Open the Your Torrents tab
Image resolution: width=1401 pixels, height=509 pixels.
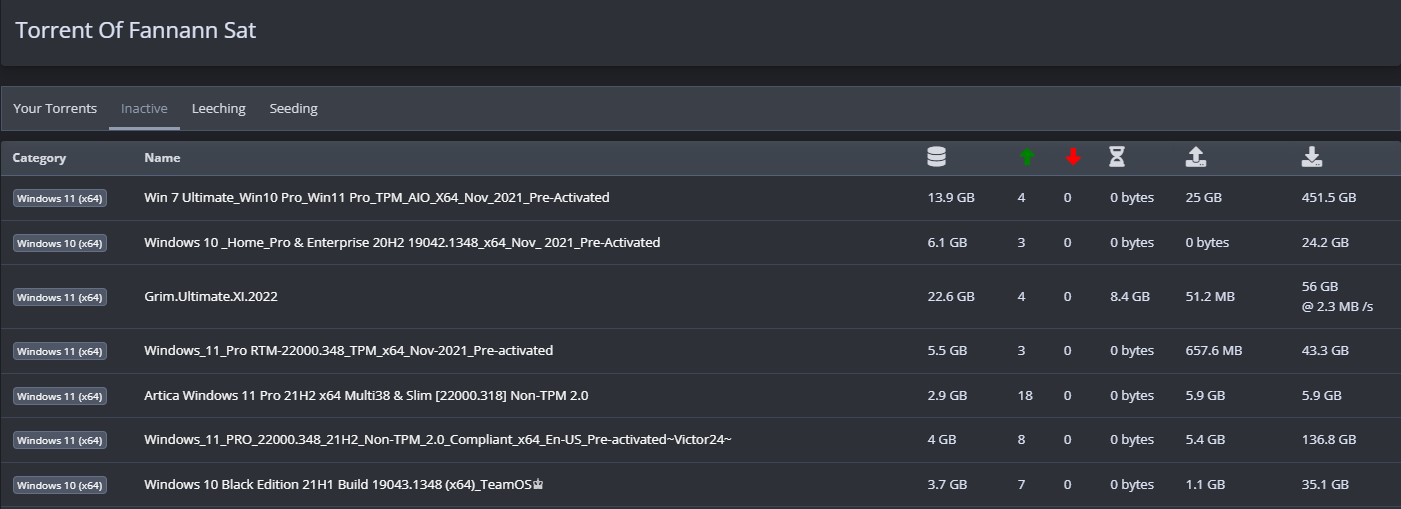coord(55,108)
